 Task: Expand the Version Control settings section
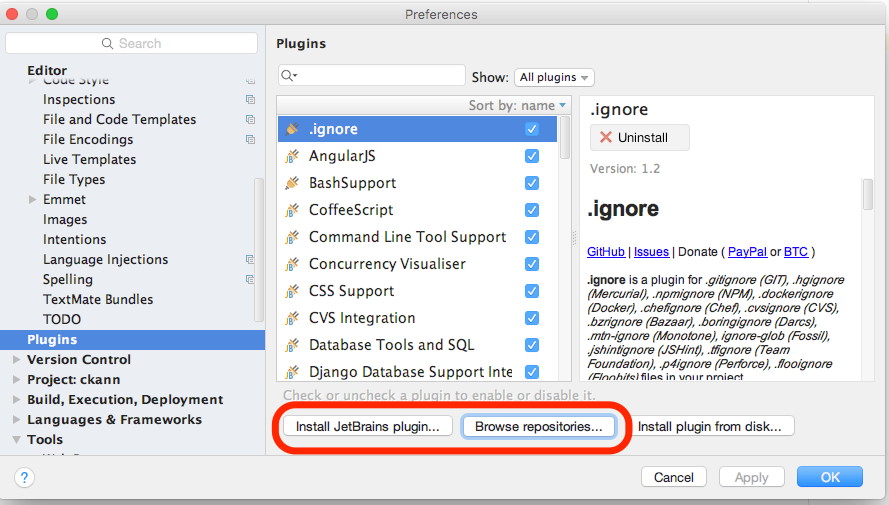(16, 360)
